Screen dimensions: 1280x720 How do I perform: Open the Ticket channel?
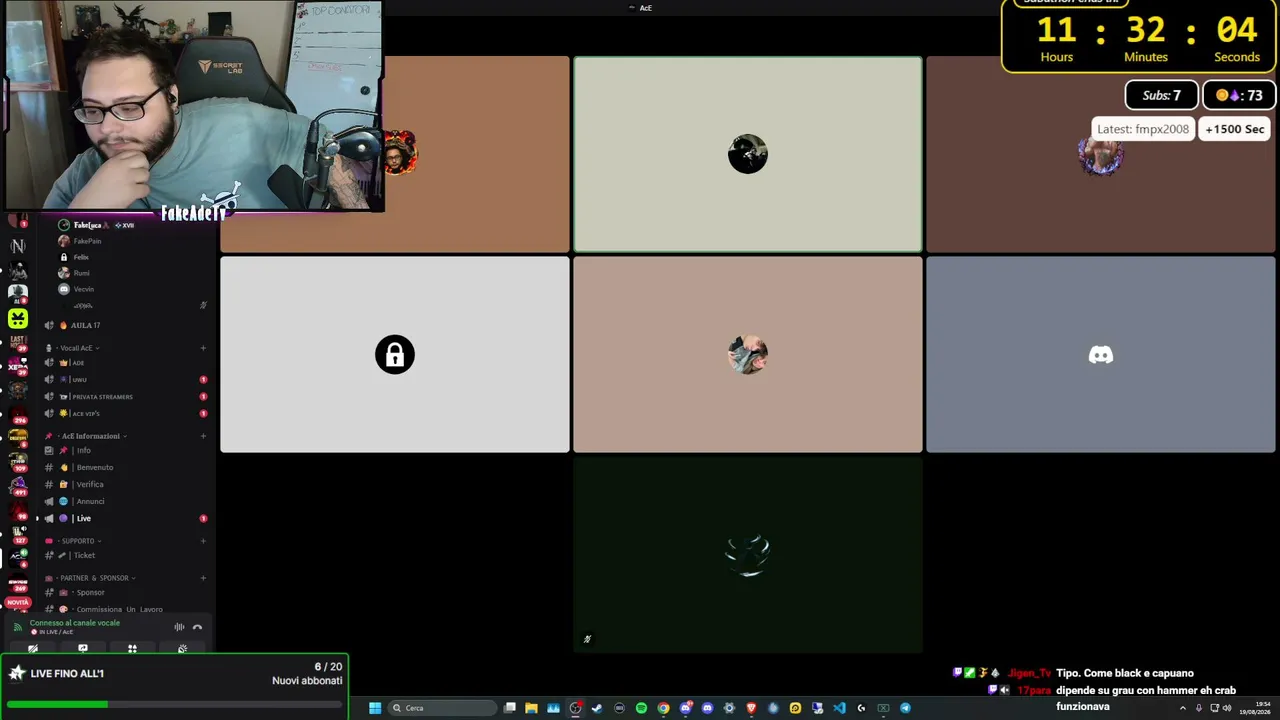[x=126, y=555]
